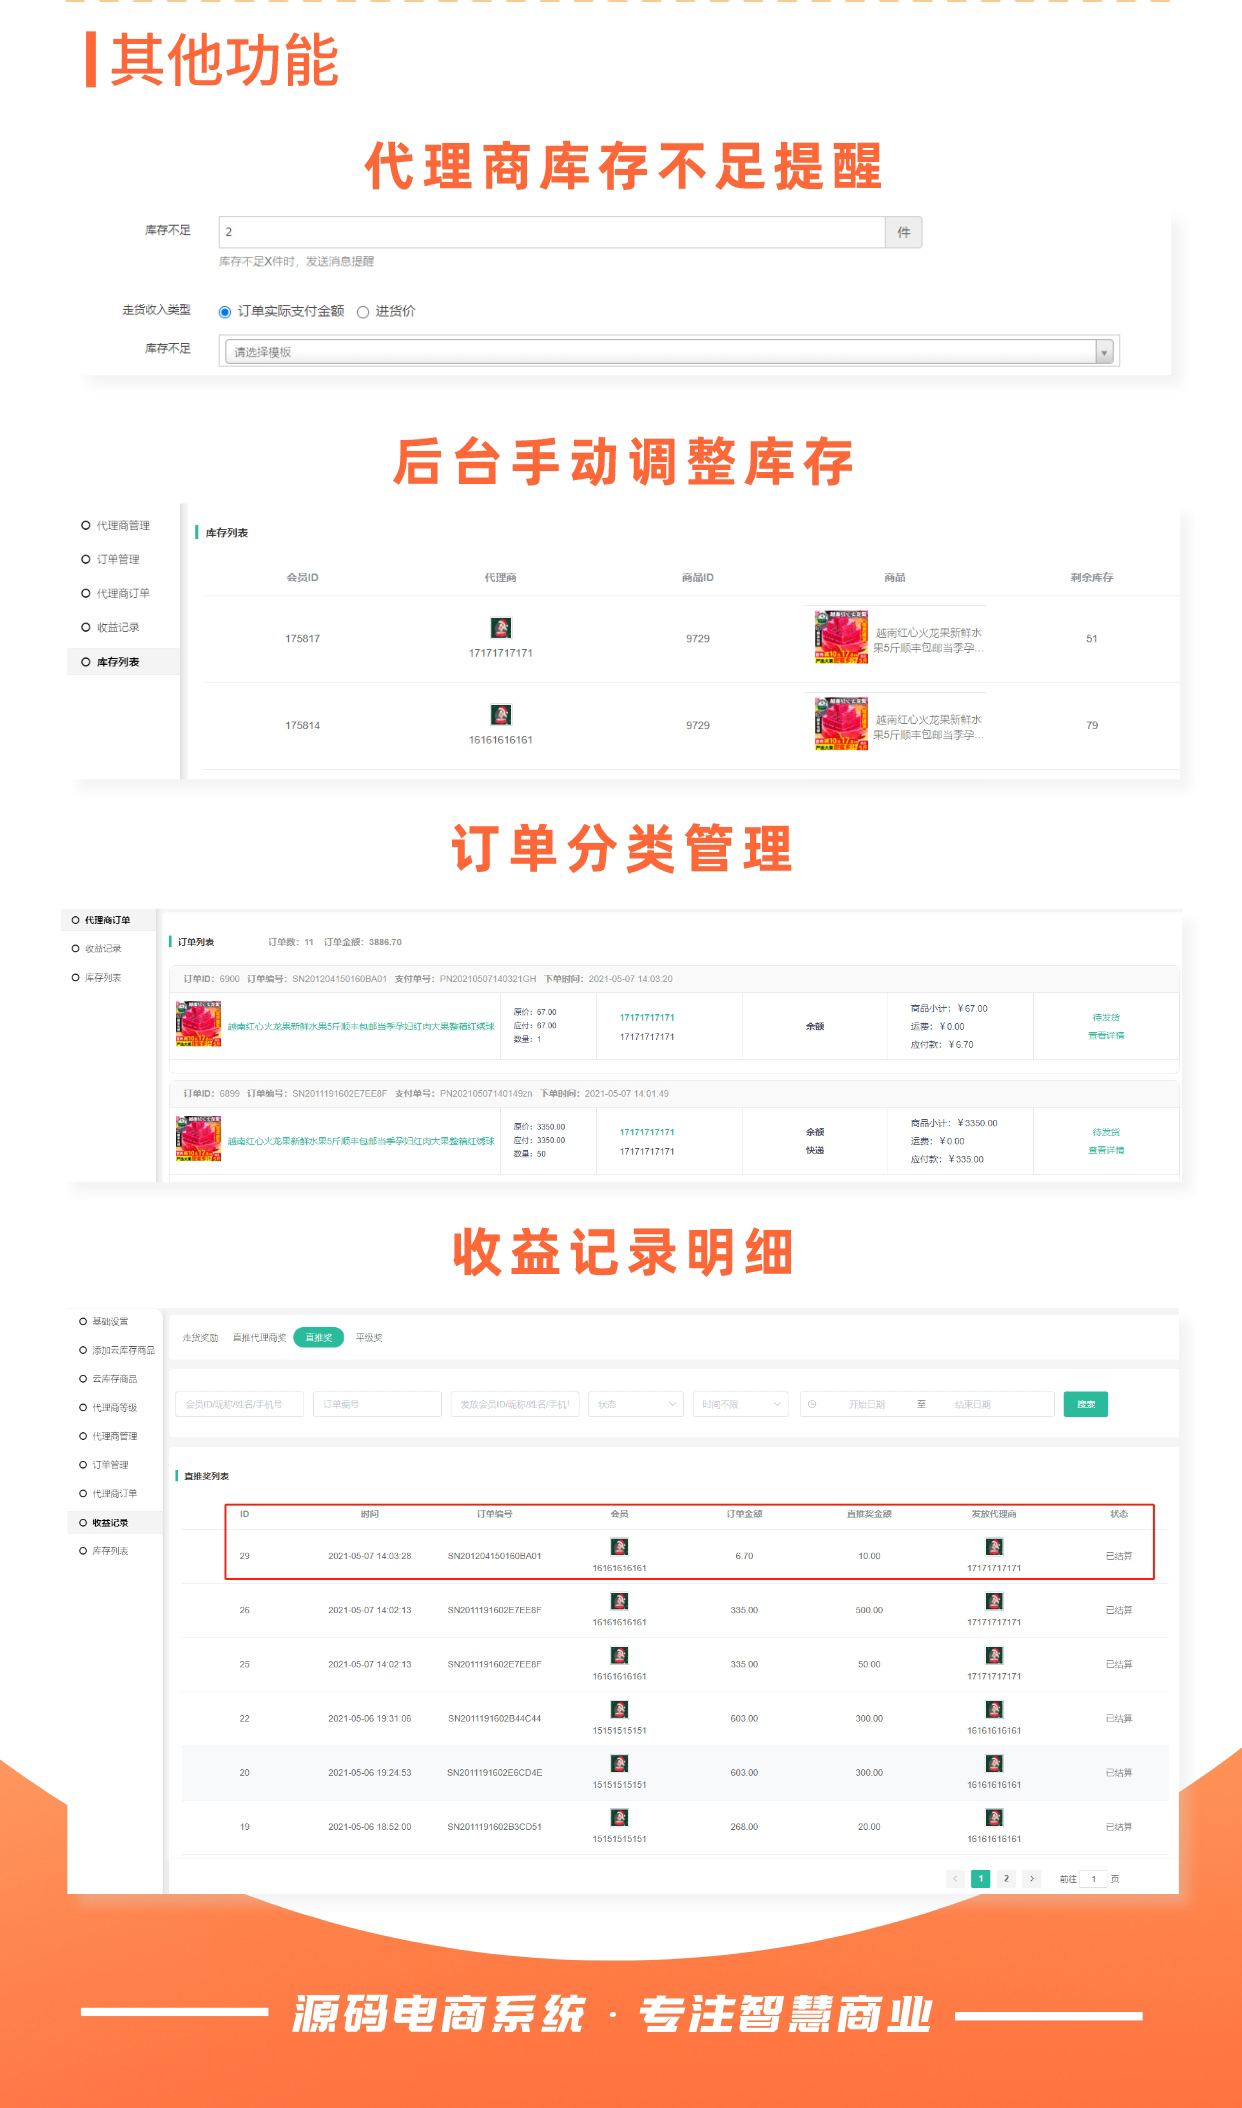Click the 结束日期 end date field
Viewport: 1242px width, 2108px height.
click(x=973, y=1404)
